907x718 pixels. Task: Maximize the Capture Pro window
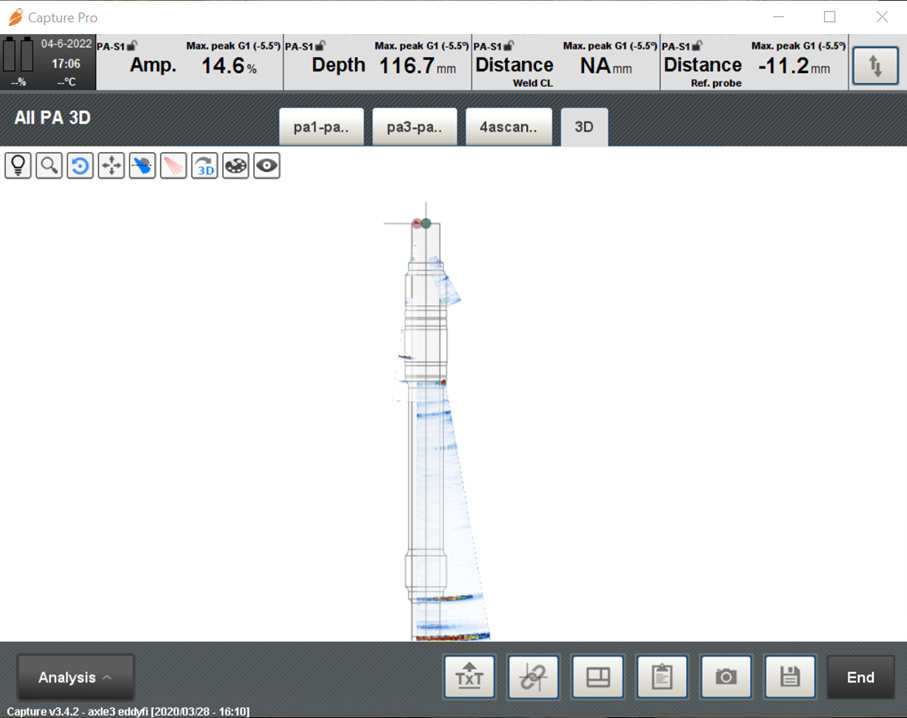coord(829,17)
